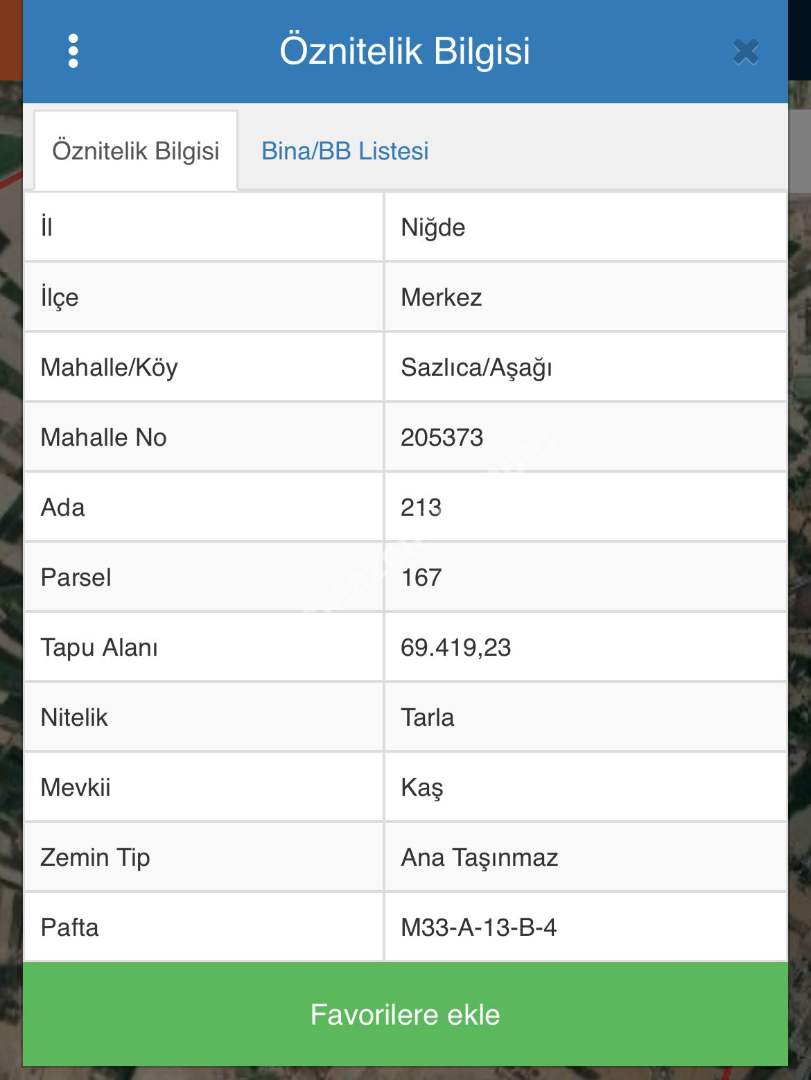Click the Mahalle/Köy row label

click(109, 368)
